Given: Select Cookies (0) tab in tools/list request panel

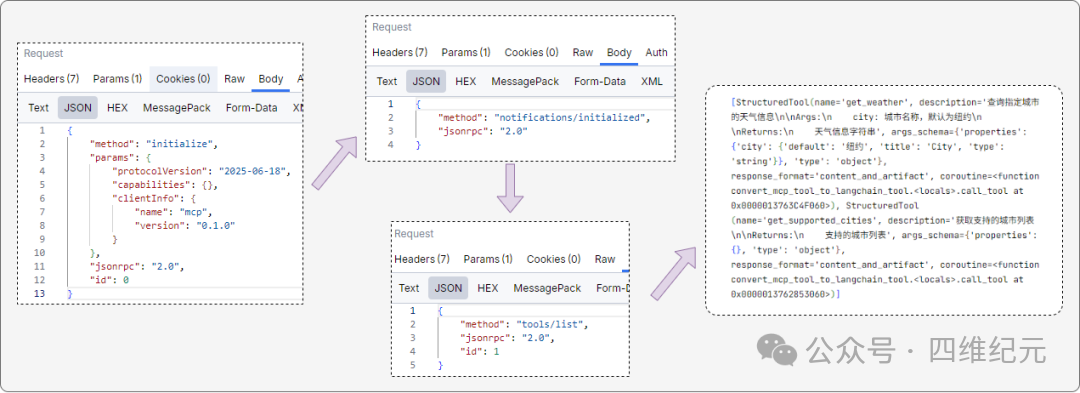Looking at the screenshot, I should pyautogui.click(x=554, y=259).
